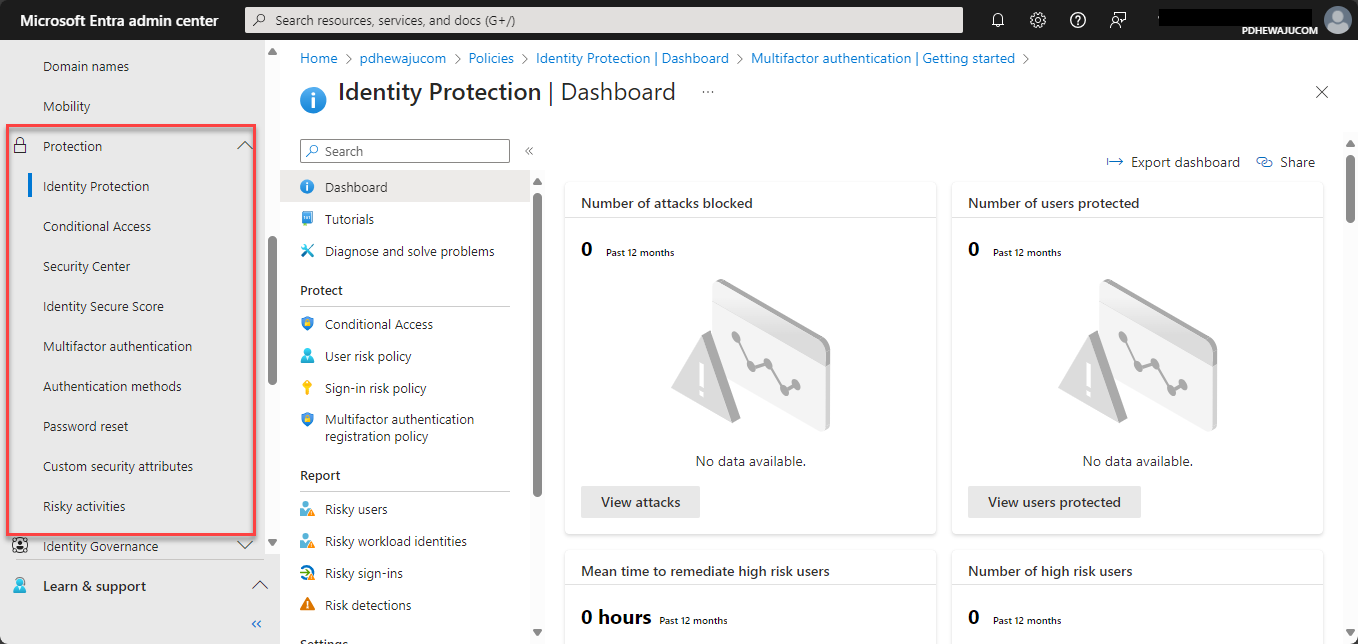Click the user account avatar
The image size is (1358, 644).
(x=1337, y=20)
